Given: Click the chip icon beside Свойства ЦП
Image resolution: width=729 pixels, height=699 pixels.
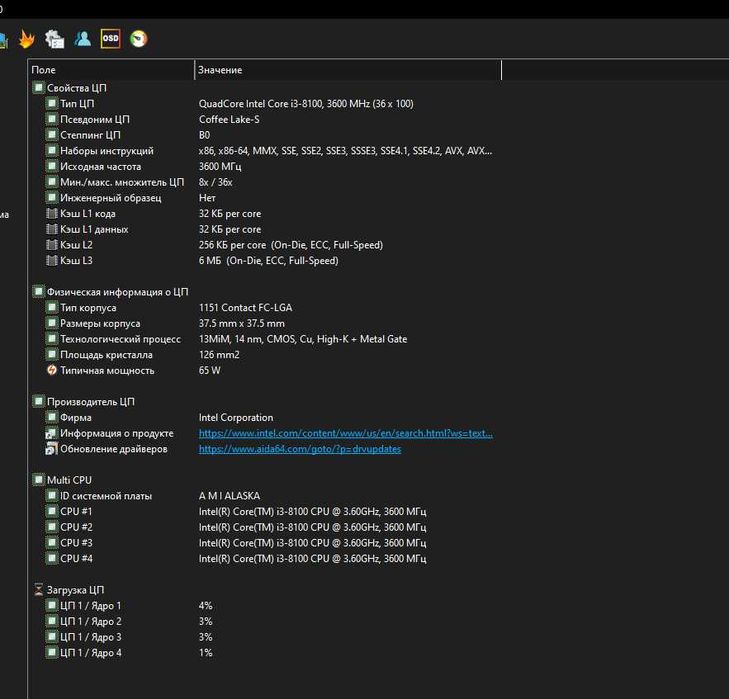Looking at the screenshot, I should 39,87.
